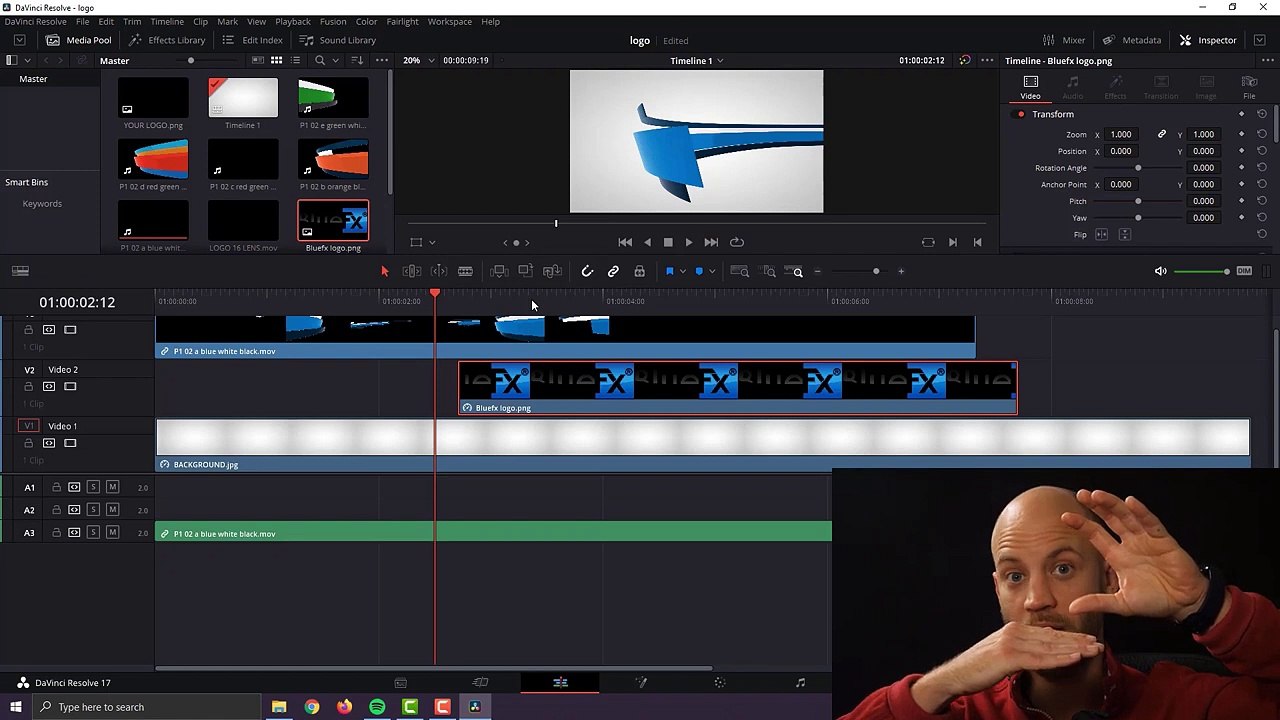
Task: Click the flip horizontal button
Action: tap(1101, 234)
